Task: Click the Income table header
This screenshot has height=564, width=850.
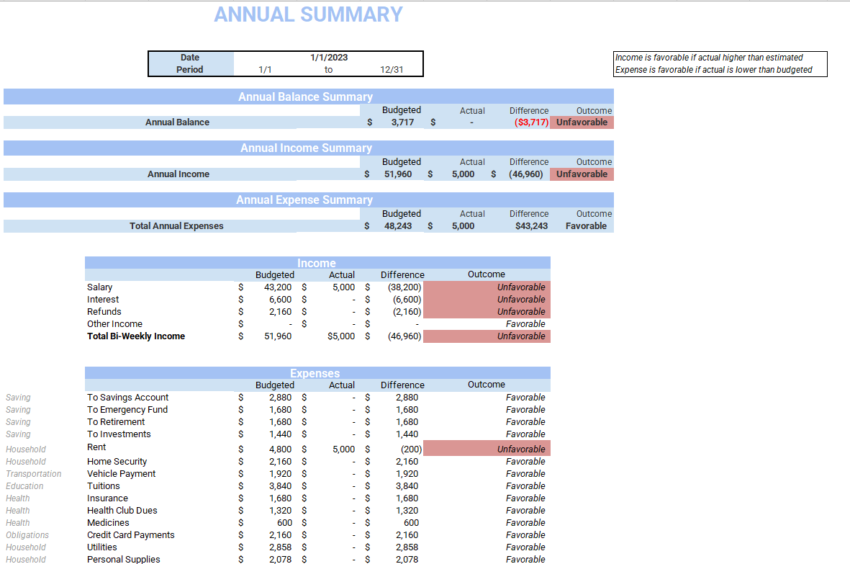Action: tap(317, 263)
